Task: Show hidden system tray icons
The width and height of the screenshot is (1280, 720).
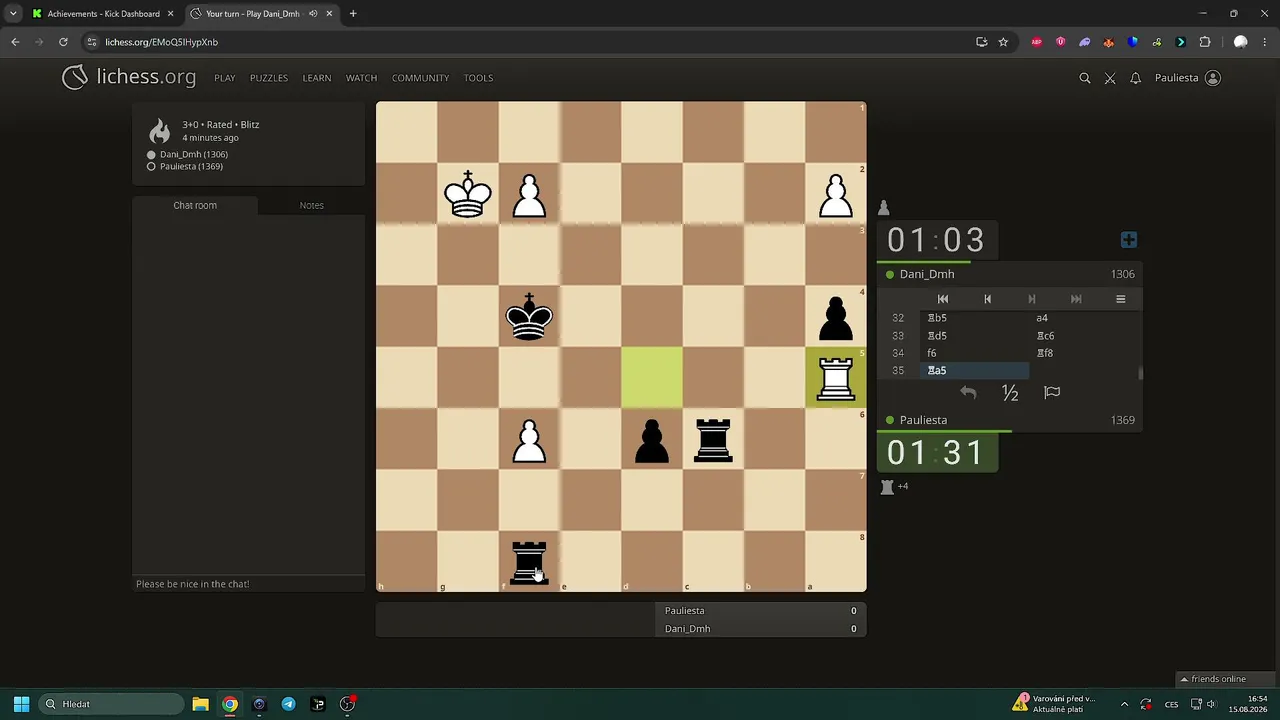Action: tap(1124, 704)
